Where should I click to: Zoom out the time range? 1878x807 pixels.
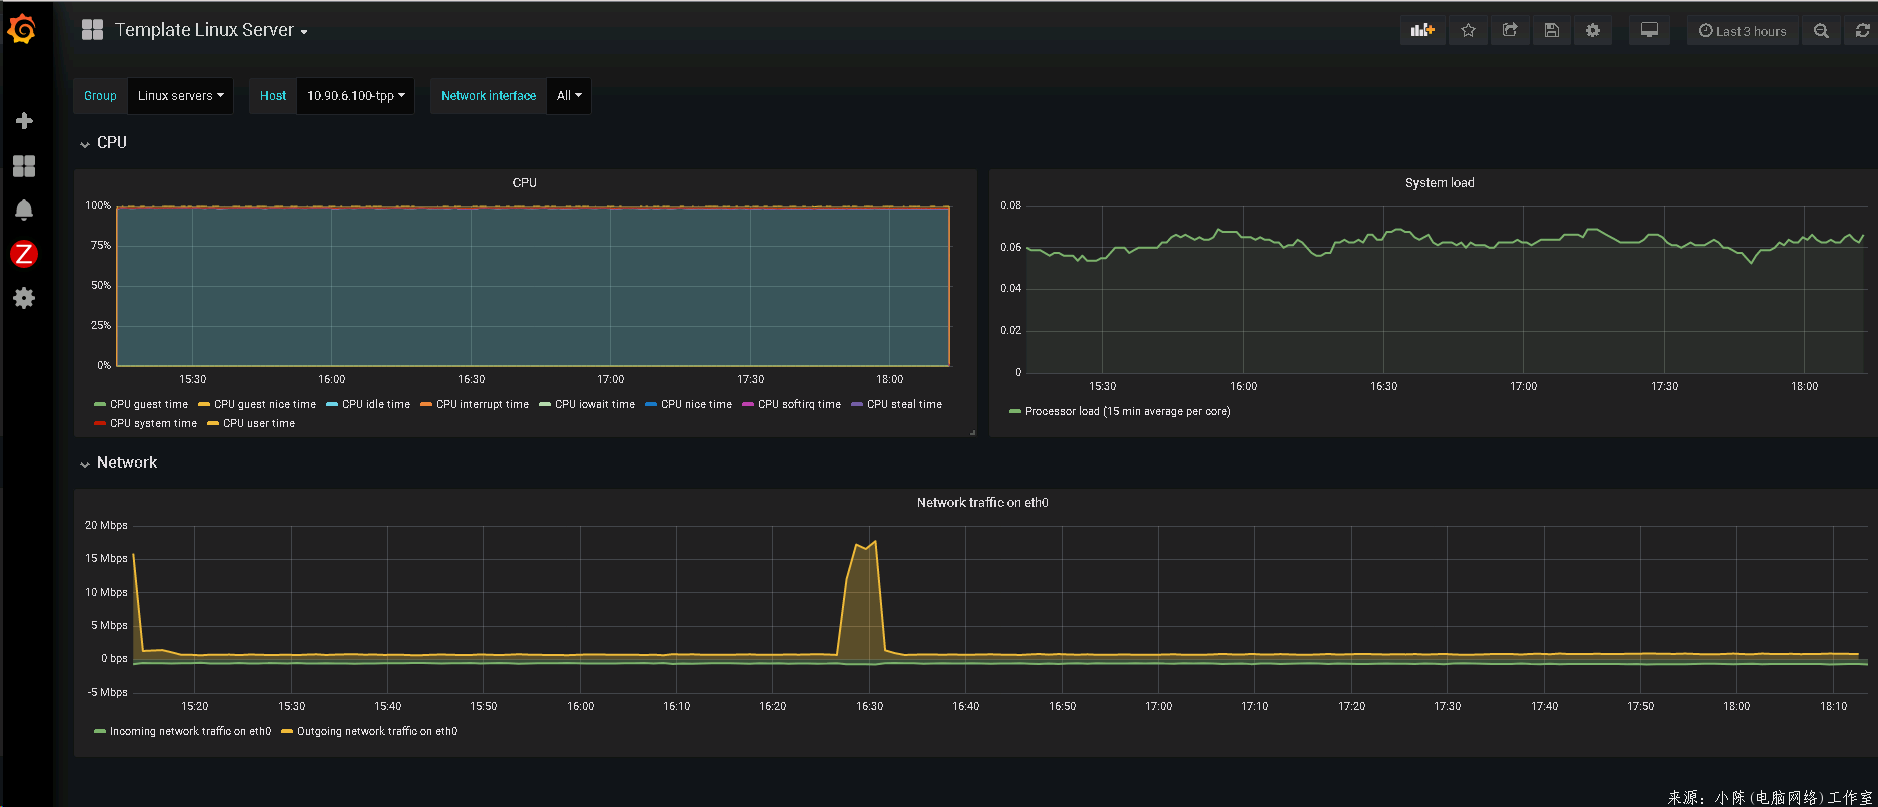click(x=1821, y=31)
